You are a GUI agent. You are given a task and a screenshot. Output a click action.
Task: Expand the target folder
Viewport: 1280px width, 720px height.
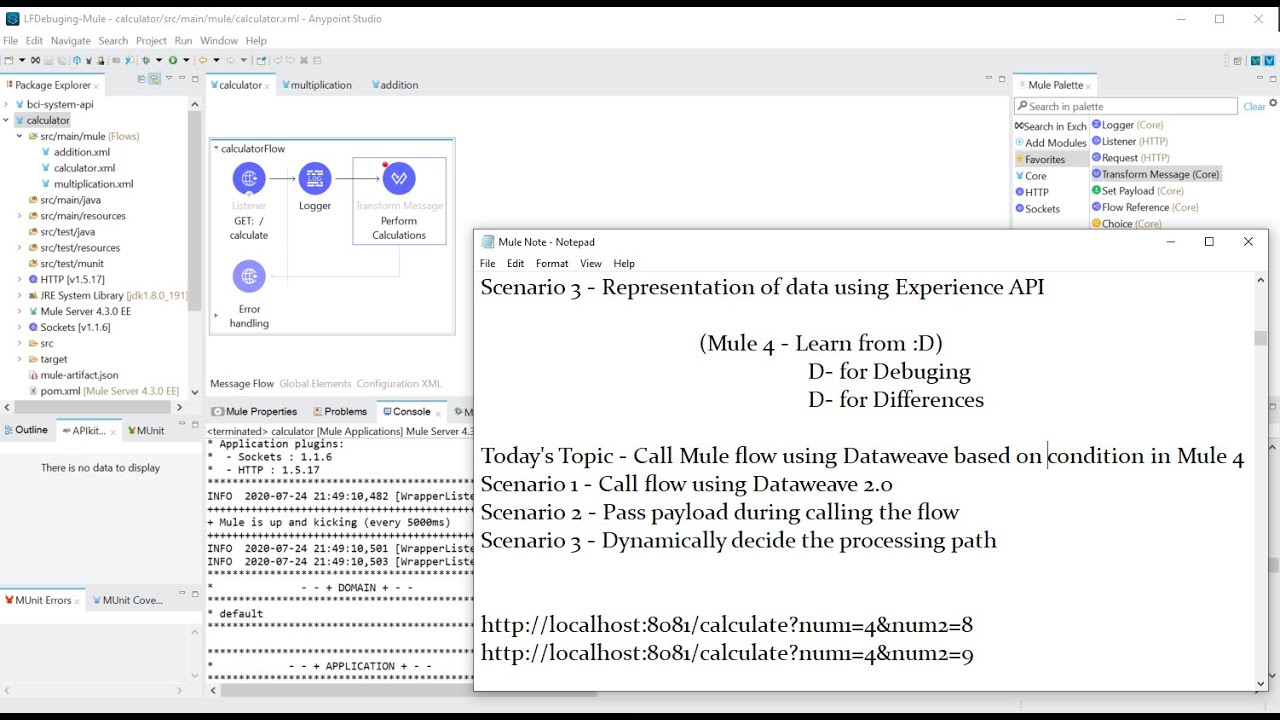coord(19,359)
